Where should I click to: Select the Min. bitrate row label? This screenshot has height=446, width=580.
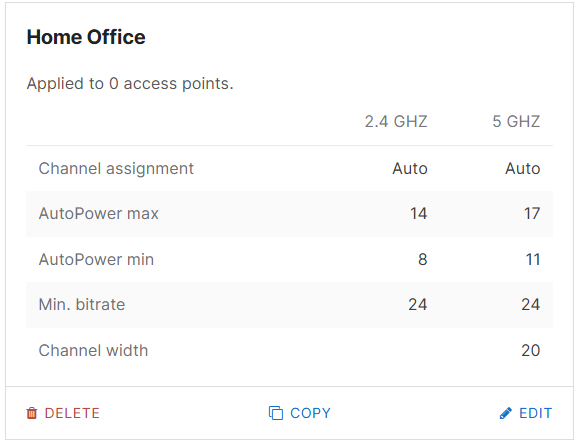tap(82, 305)
